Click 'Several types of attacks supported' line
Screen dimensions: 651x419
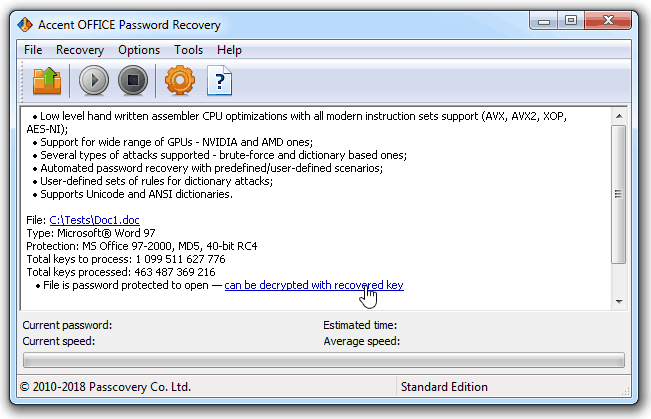(x=220, y=155)
